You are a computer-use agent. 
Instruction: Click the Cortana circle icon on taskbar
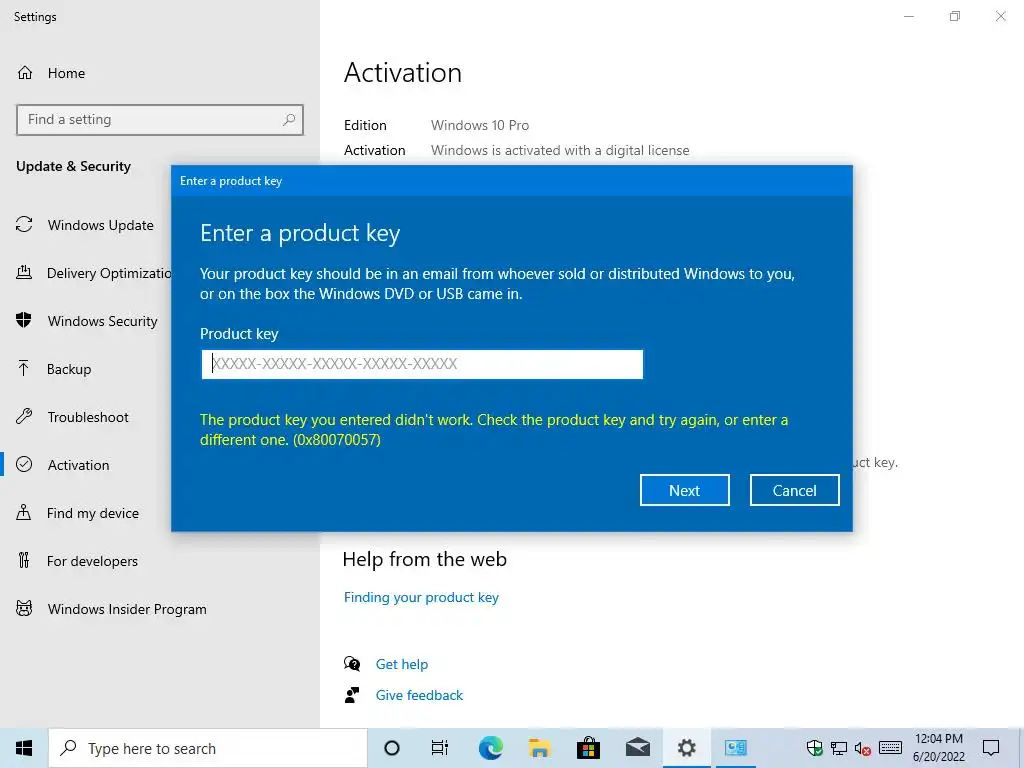tap(392, 748)
